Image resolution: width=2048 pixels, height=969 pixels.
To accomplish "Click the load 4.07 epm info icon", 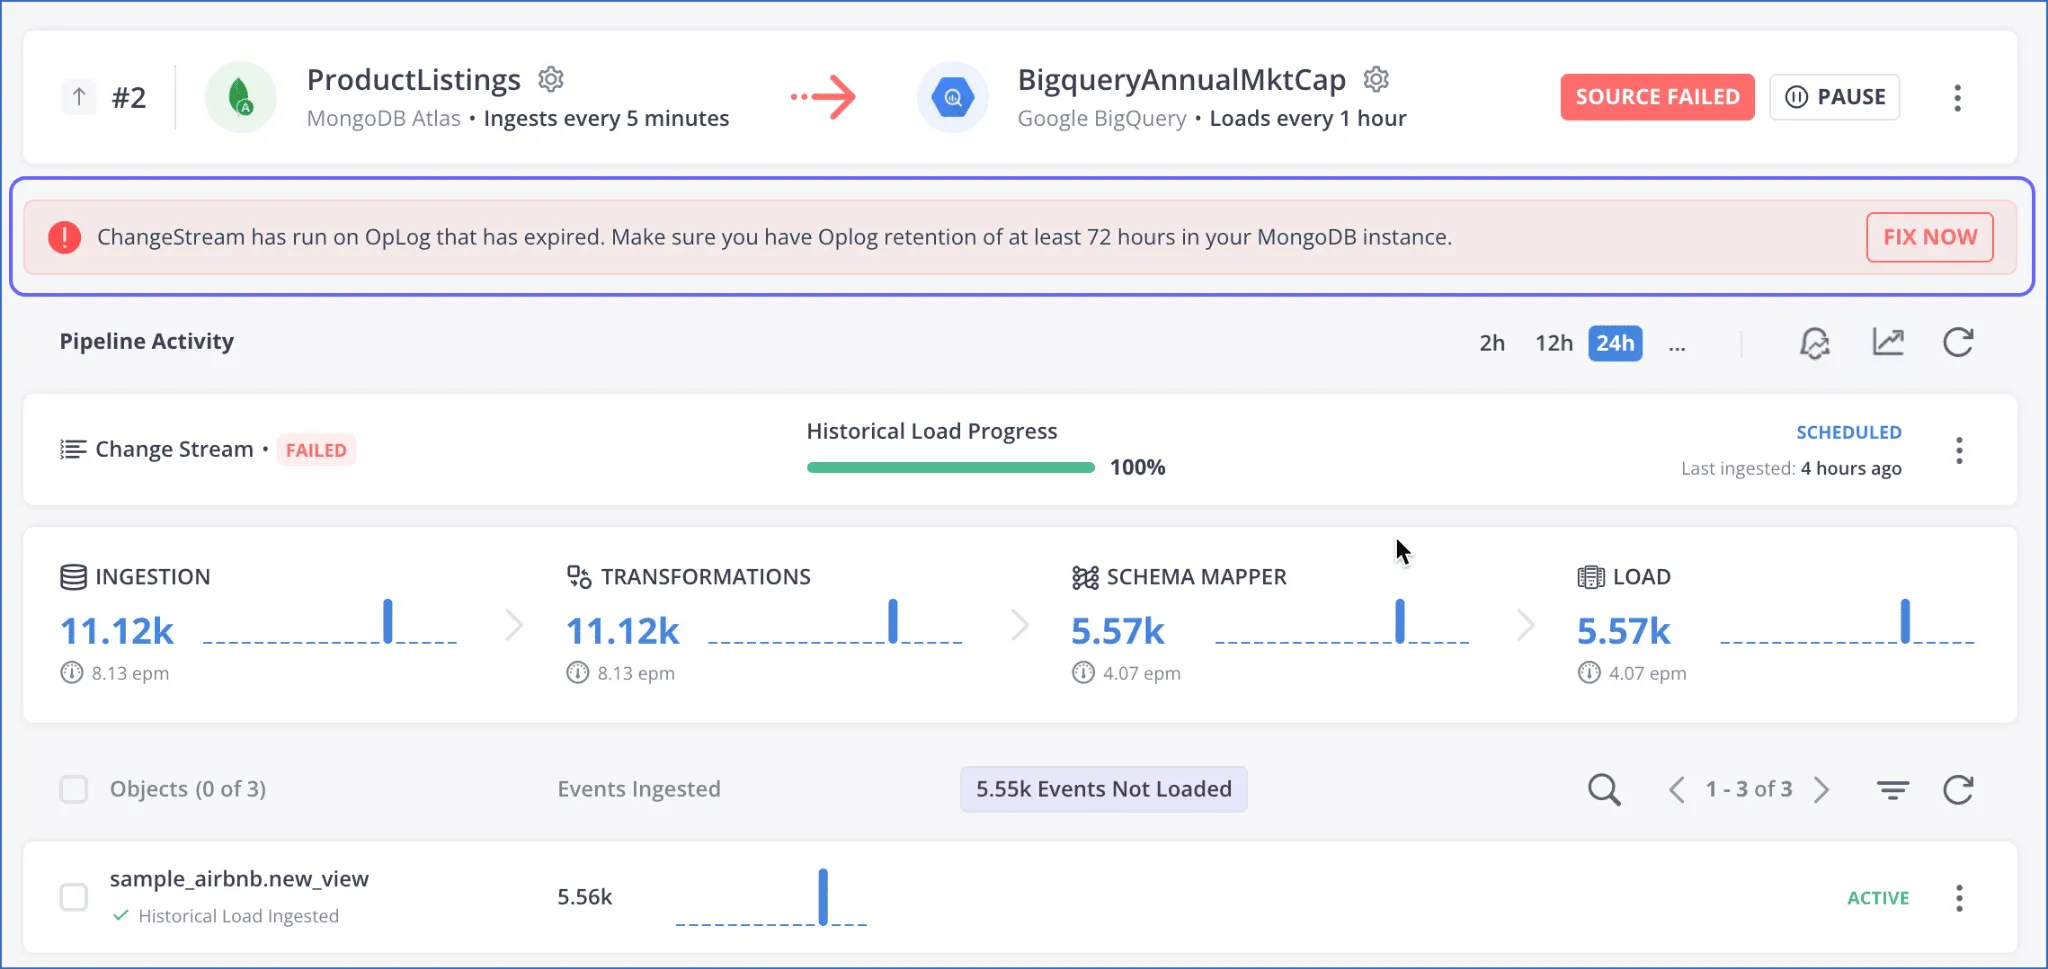I will pyautogui.click(x=1589, y=673).
